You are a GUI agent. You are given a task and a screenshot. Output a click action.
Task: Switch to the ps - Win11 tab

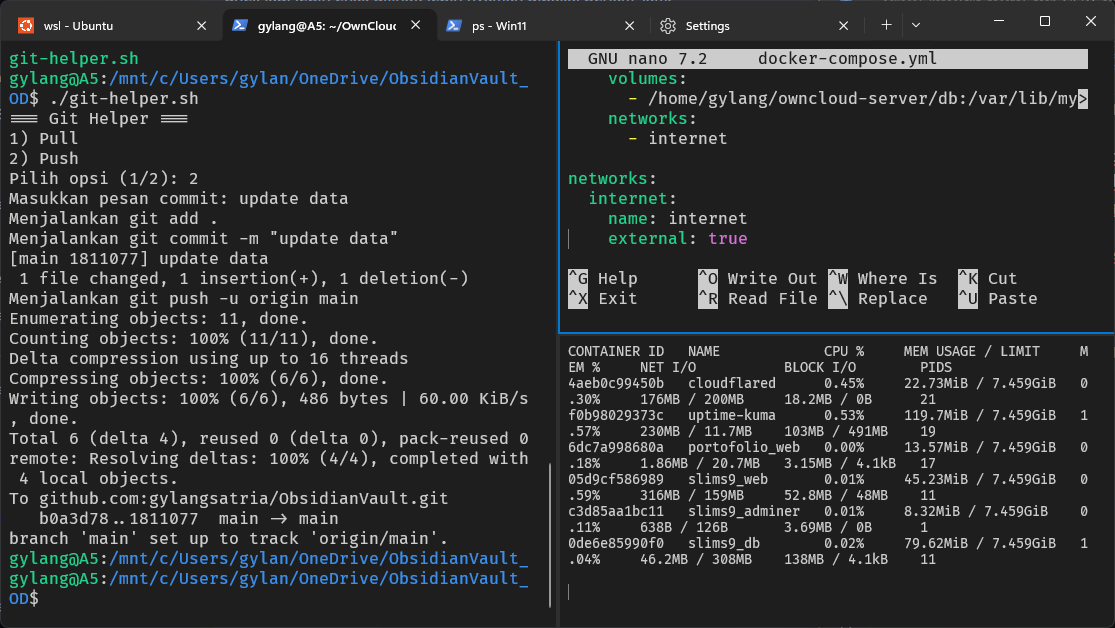click(530, 25)
